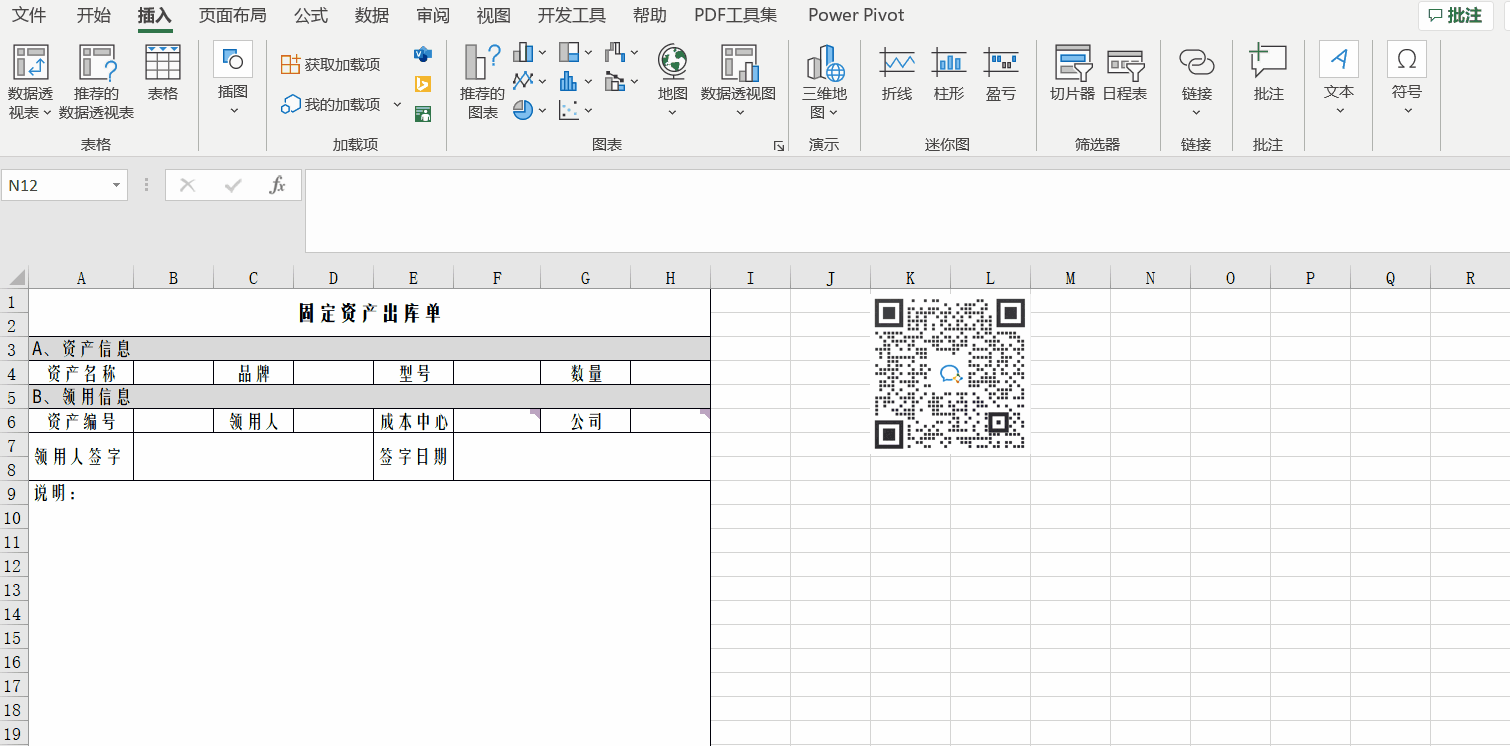Expand hierarchy chart dropdown arrow
This screenshot has height=746, width=1510.
(x=589, y=52)
